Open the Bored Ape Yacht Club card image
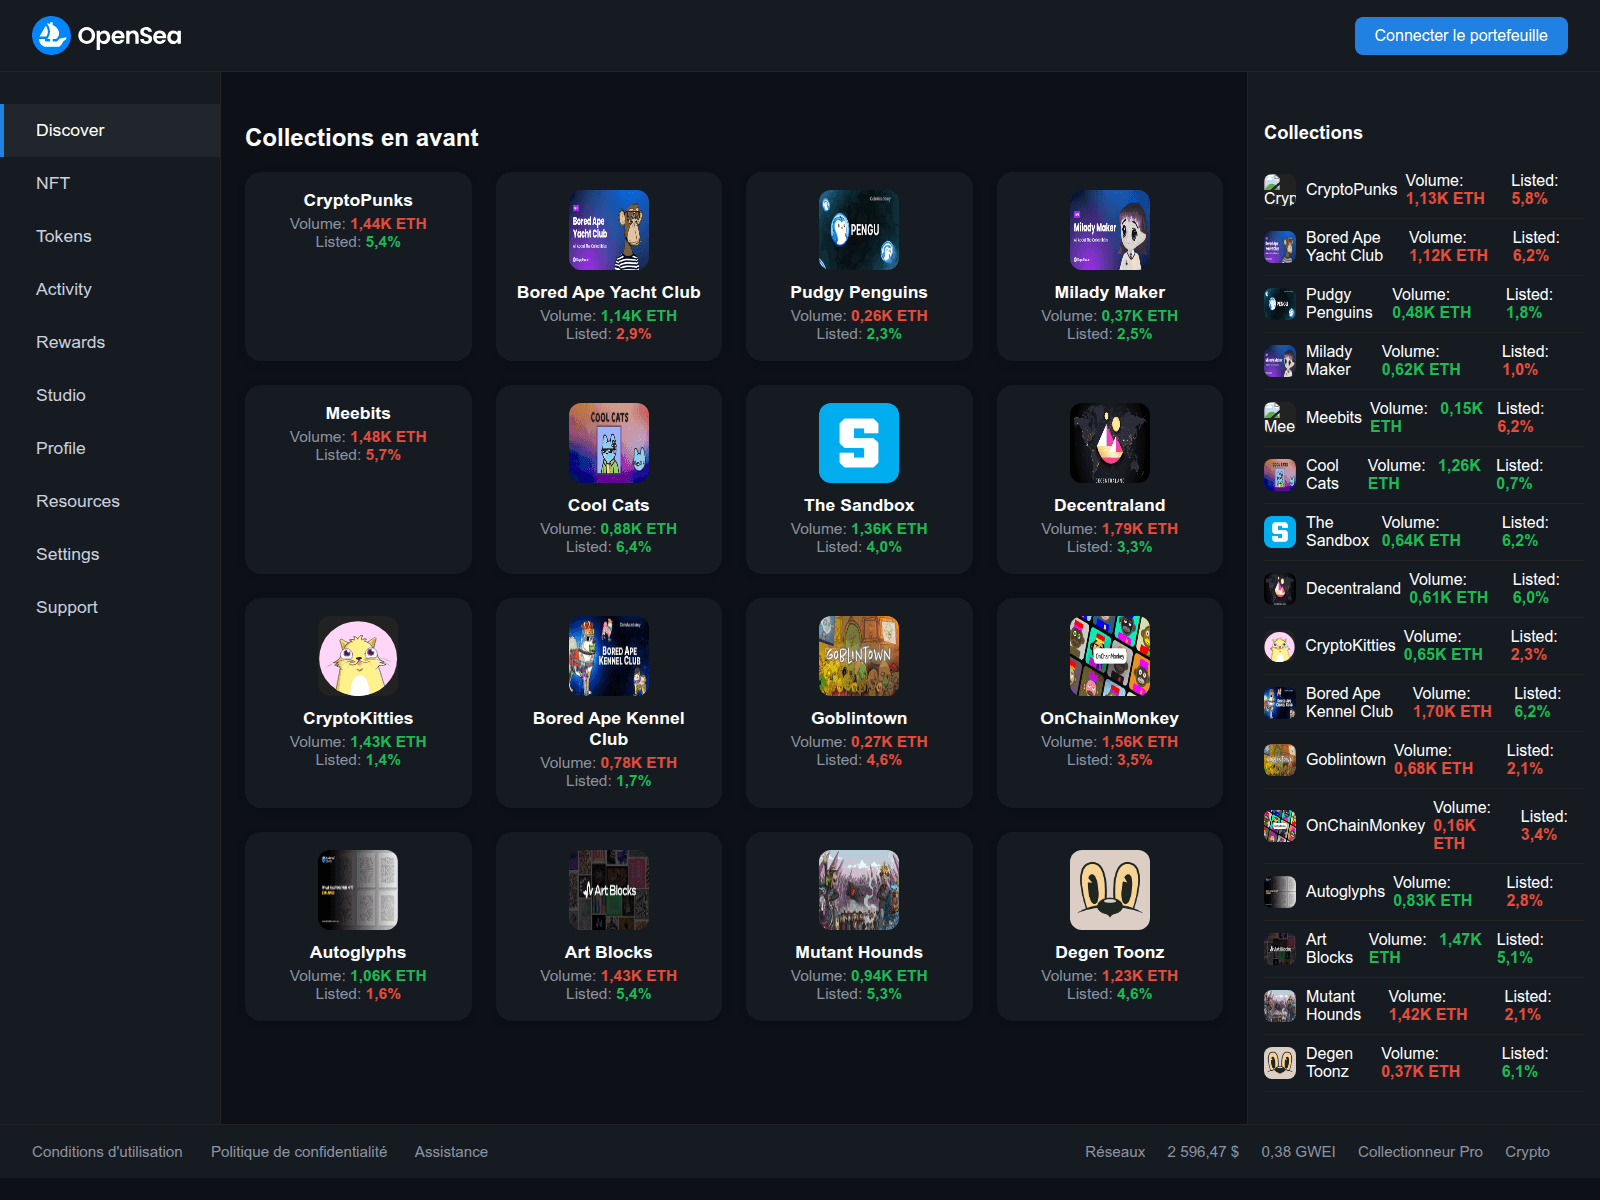The image size is (1600, 1200). 608,230
